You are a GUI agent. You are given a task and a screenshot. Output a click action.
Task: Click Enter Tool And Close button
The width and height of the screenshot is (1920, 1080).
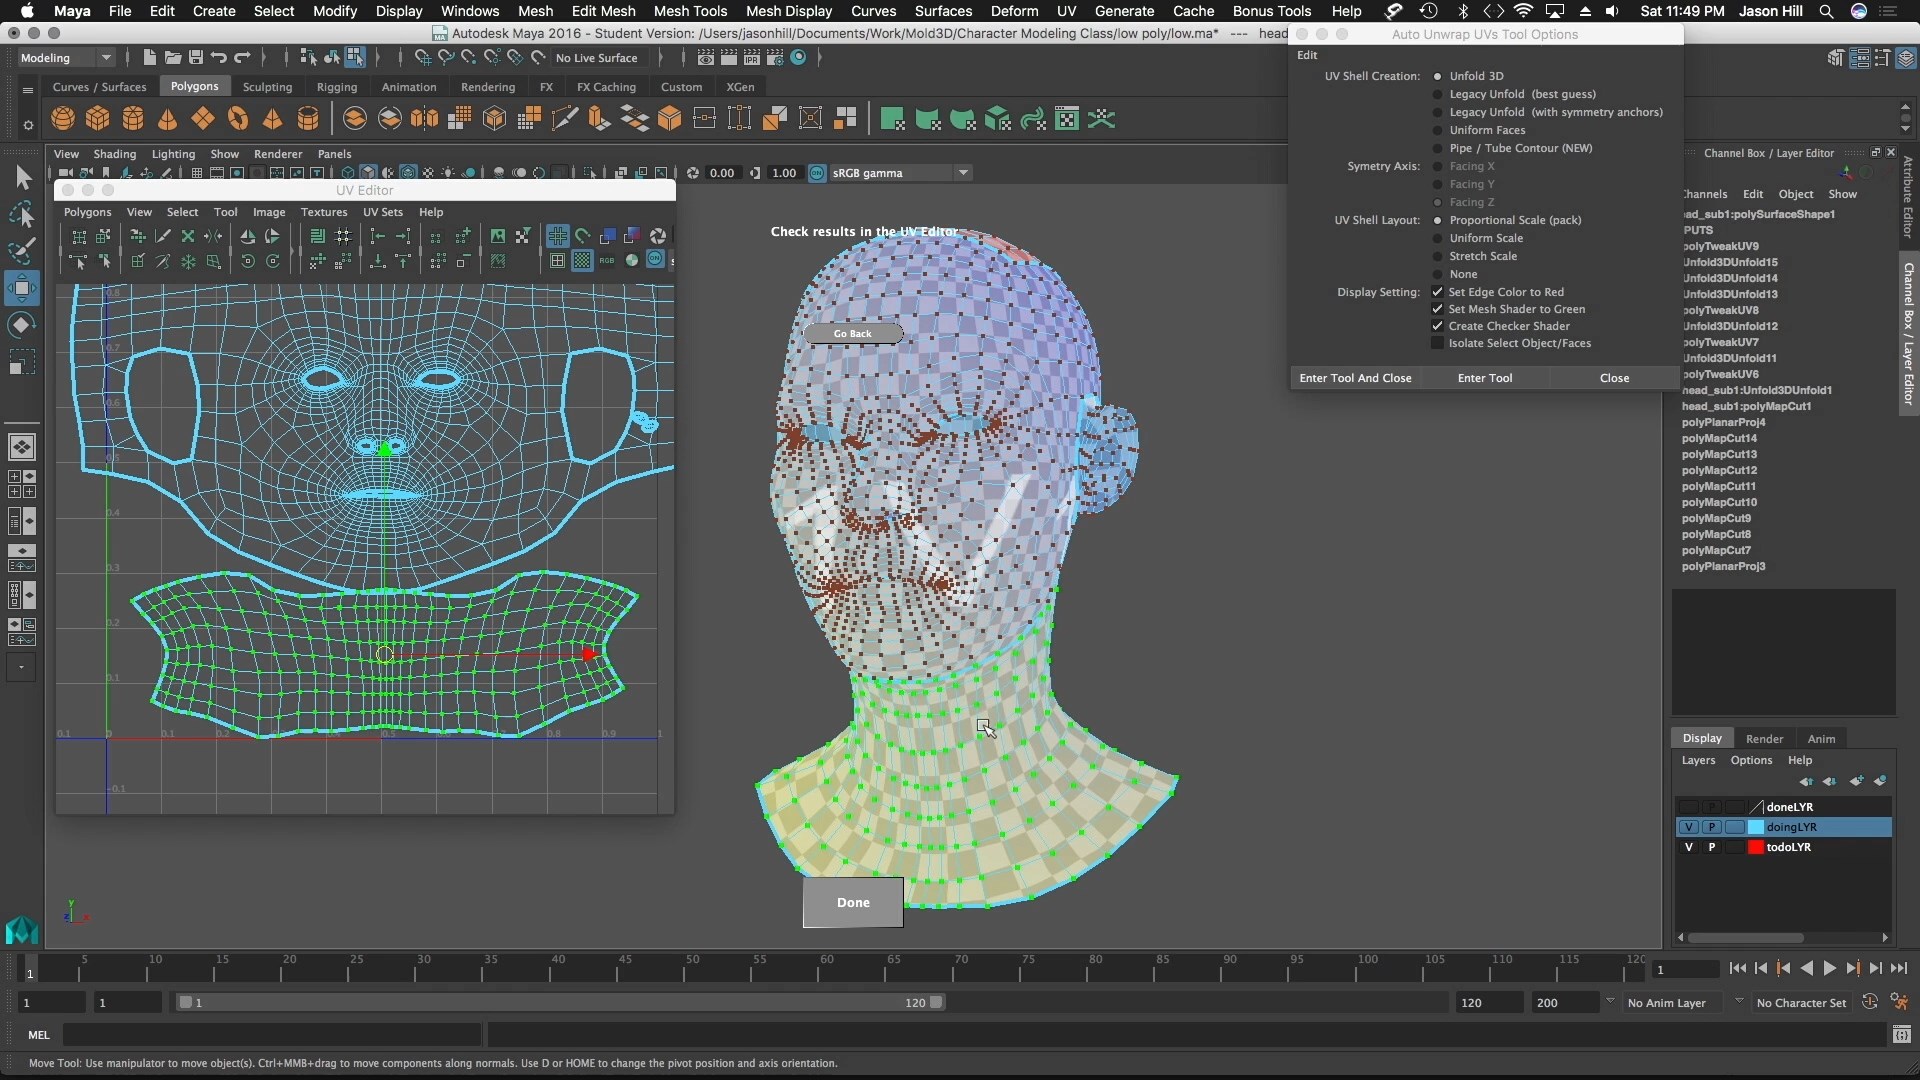click(x=1355, y=378)
